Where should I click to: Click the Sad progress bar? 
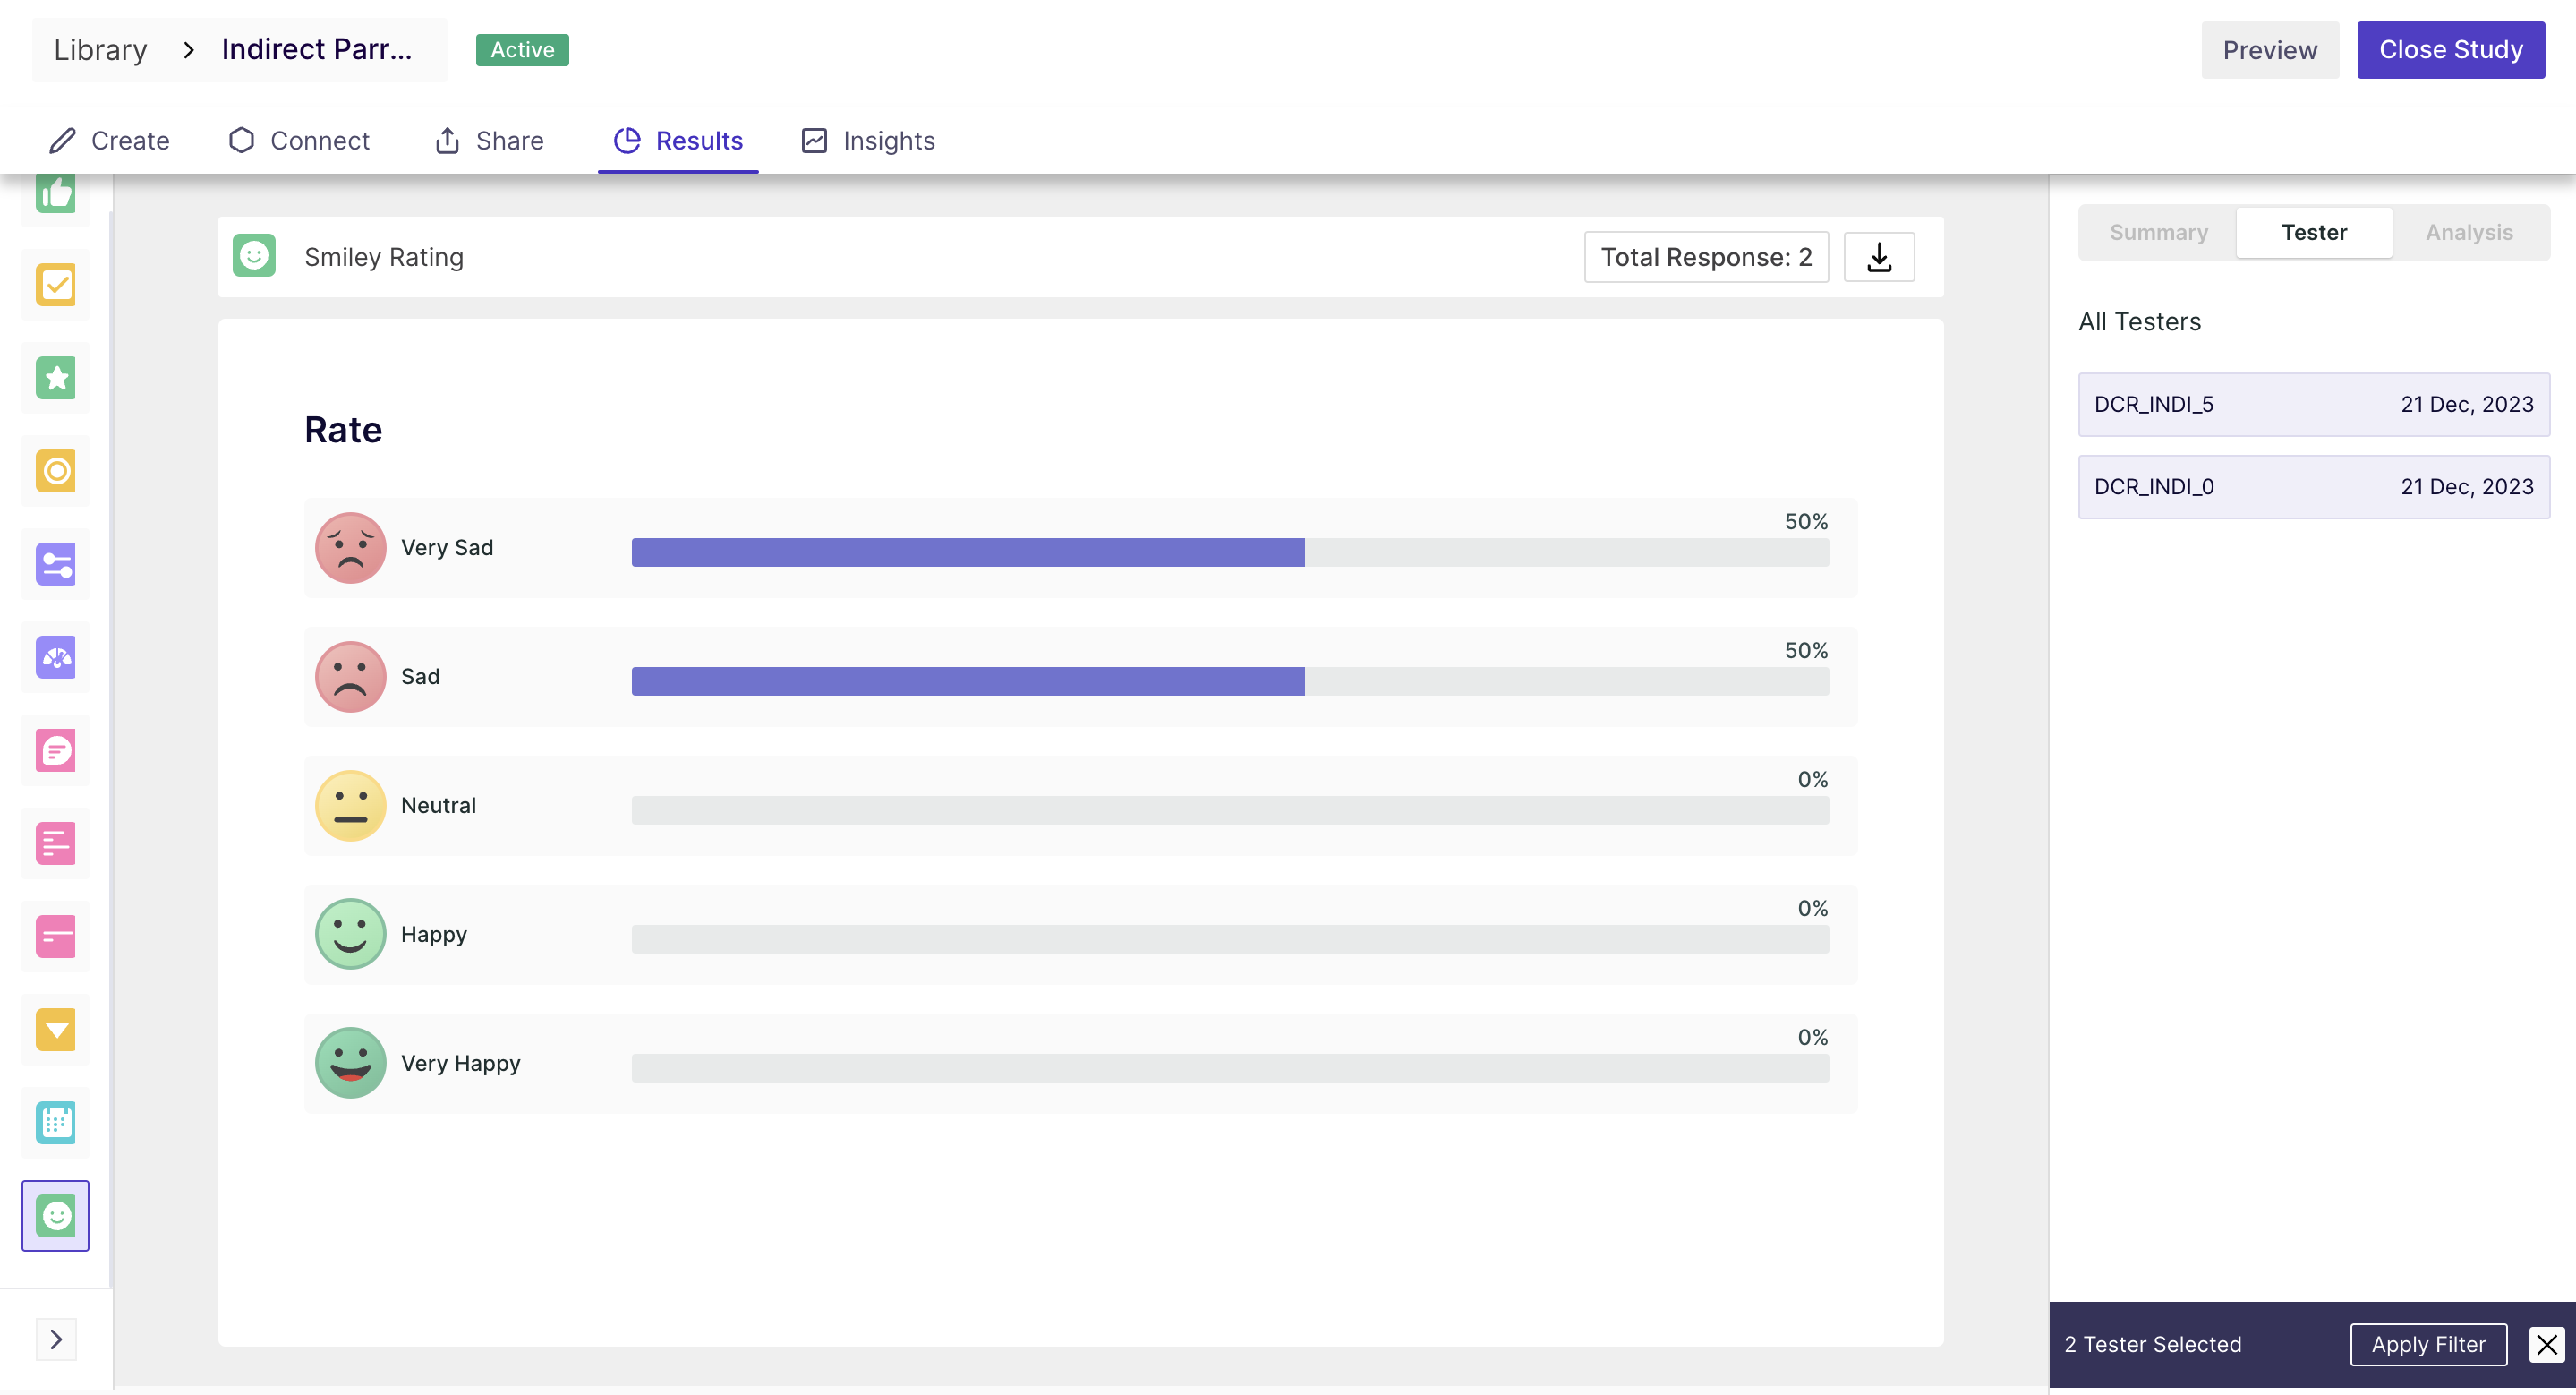[x=1230, y=681]
